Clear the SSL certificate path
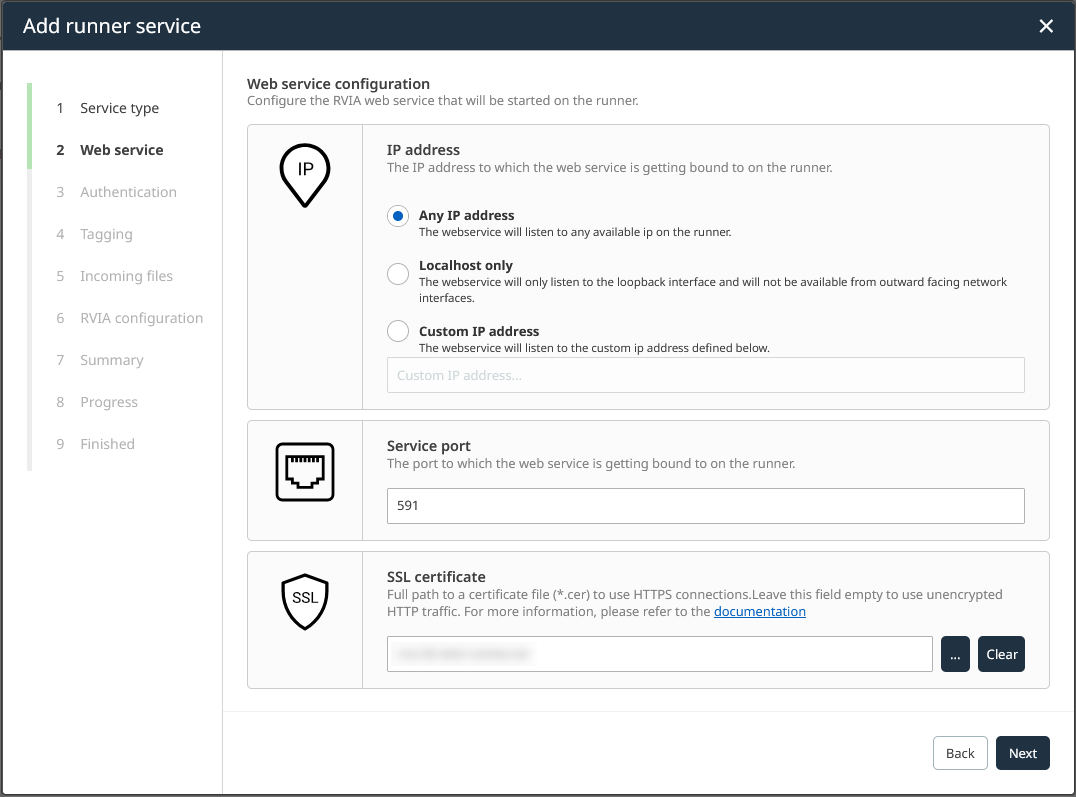Viewport: 1076px width, 797px height. [x=1001, y=654]
